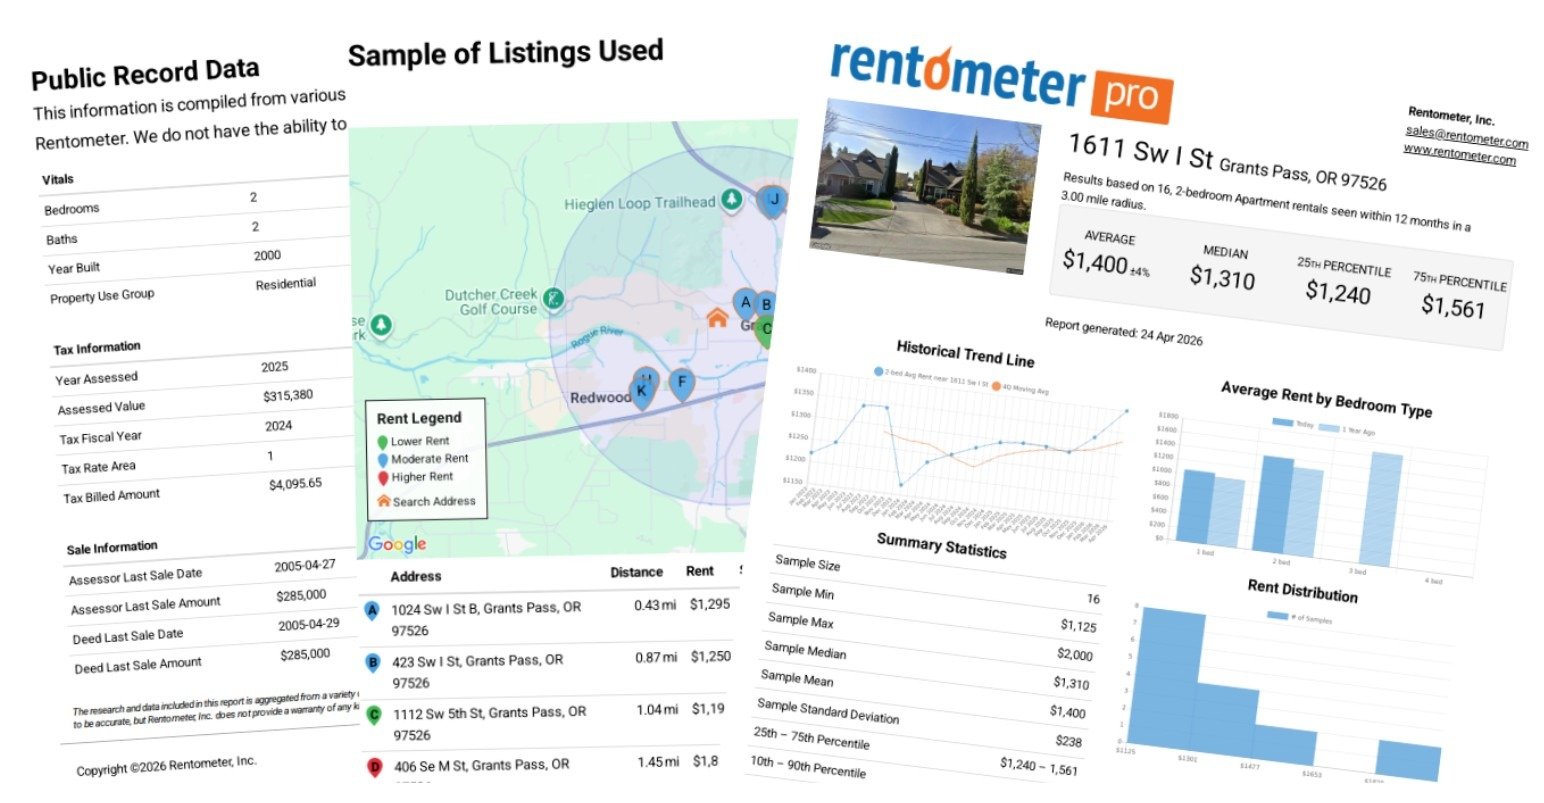This screenshot has width=1544, height=803.
Task: Click the orange Moving Avg legend dot
Action: tap(995, 385)
